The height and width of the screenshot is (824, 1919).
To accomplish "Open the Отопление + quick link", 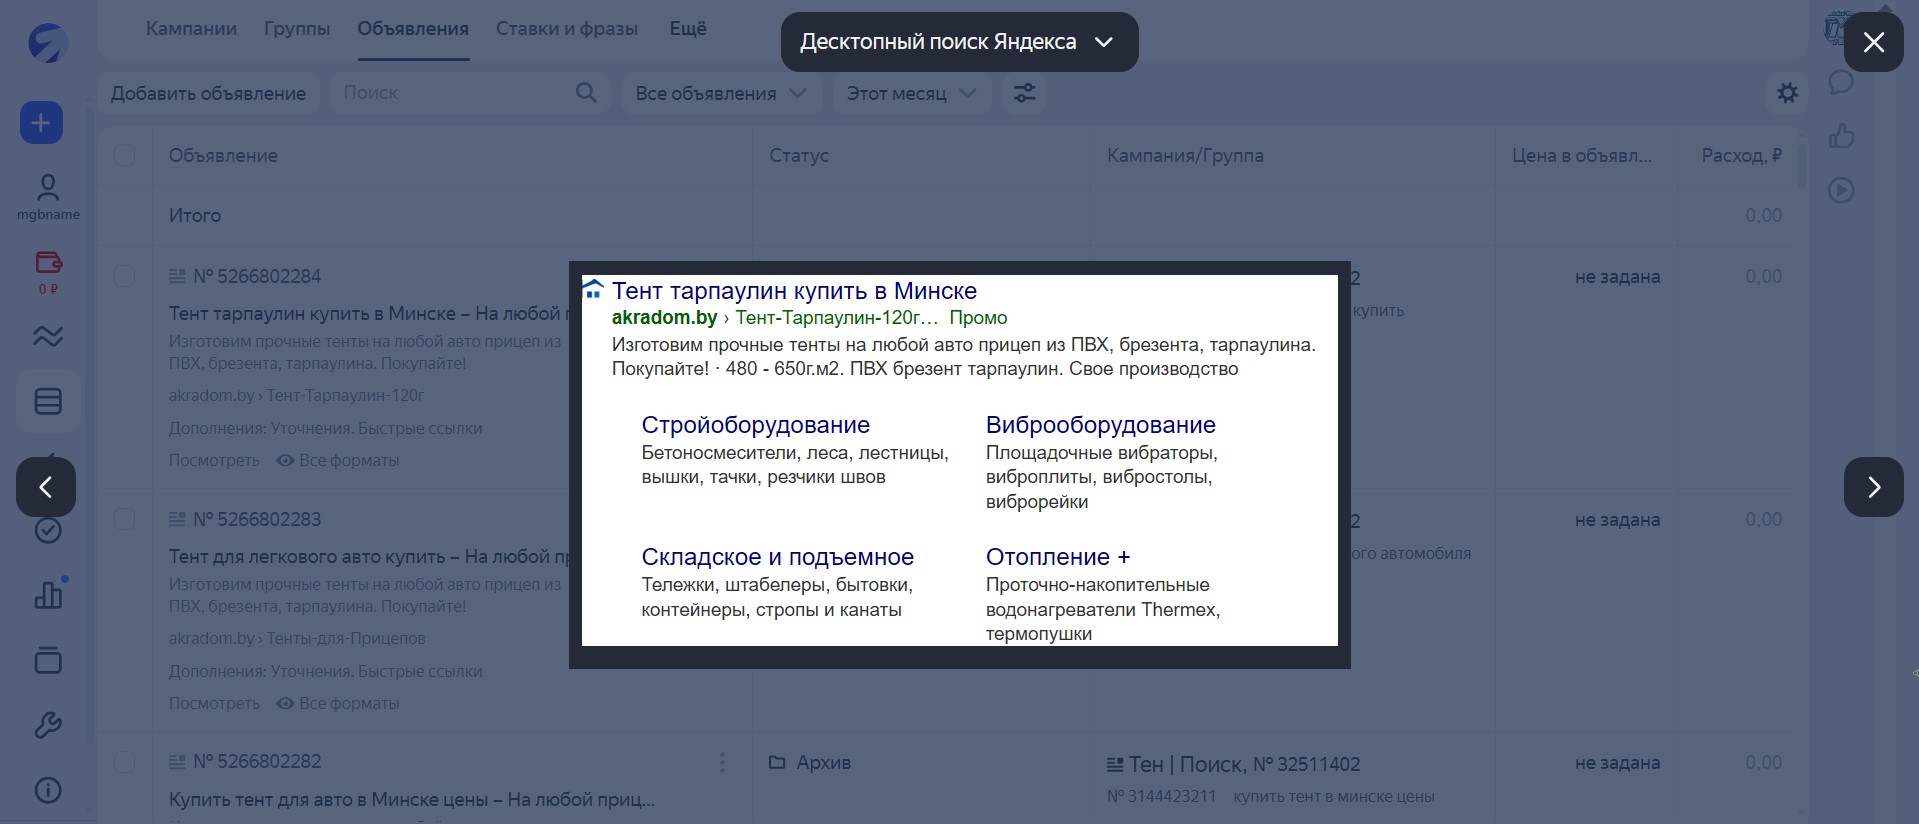I will click(1057, 557).
